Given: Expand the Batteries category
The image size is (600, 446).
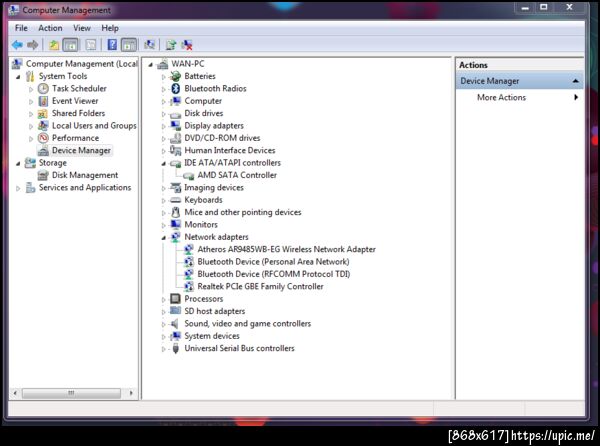Looking at the screenshot, I should click(x=163, y=77).
